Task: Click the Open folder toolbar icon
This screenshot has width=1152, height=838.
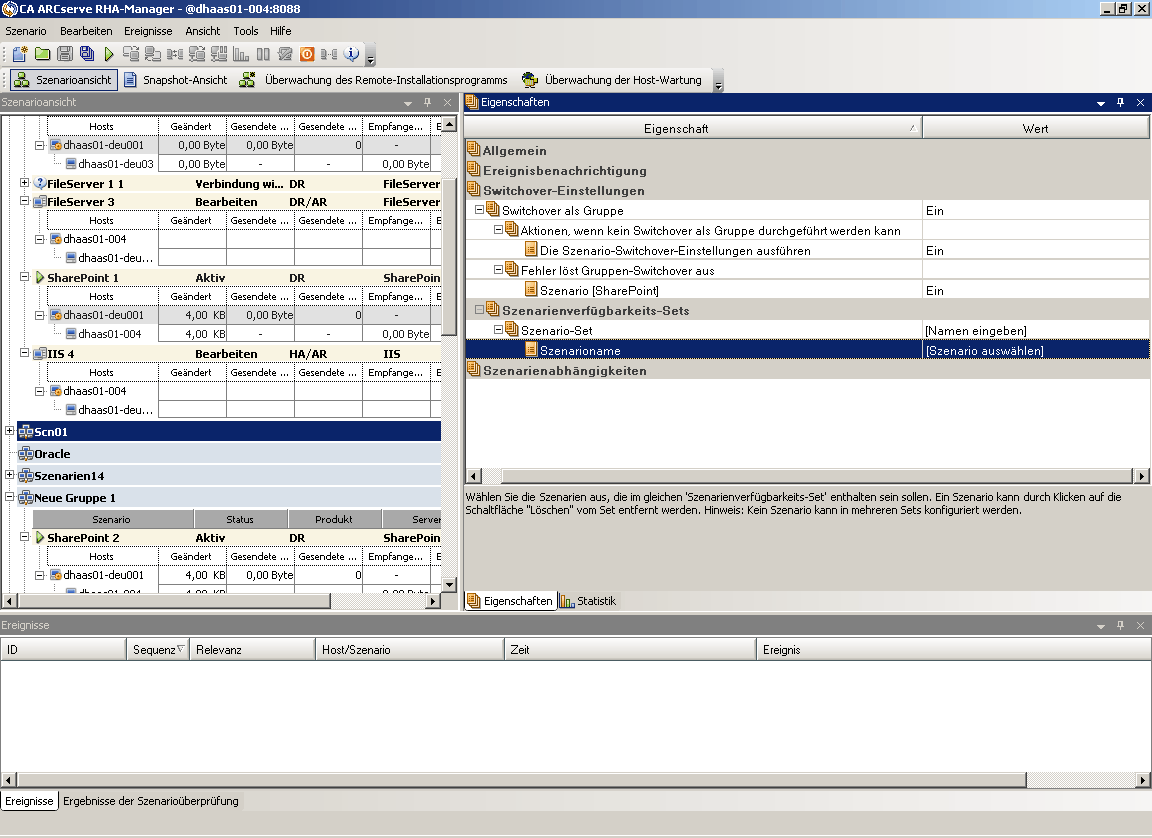Action: pos(42,54)
